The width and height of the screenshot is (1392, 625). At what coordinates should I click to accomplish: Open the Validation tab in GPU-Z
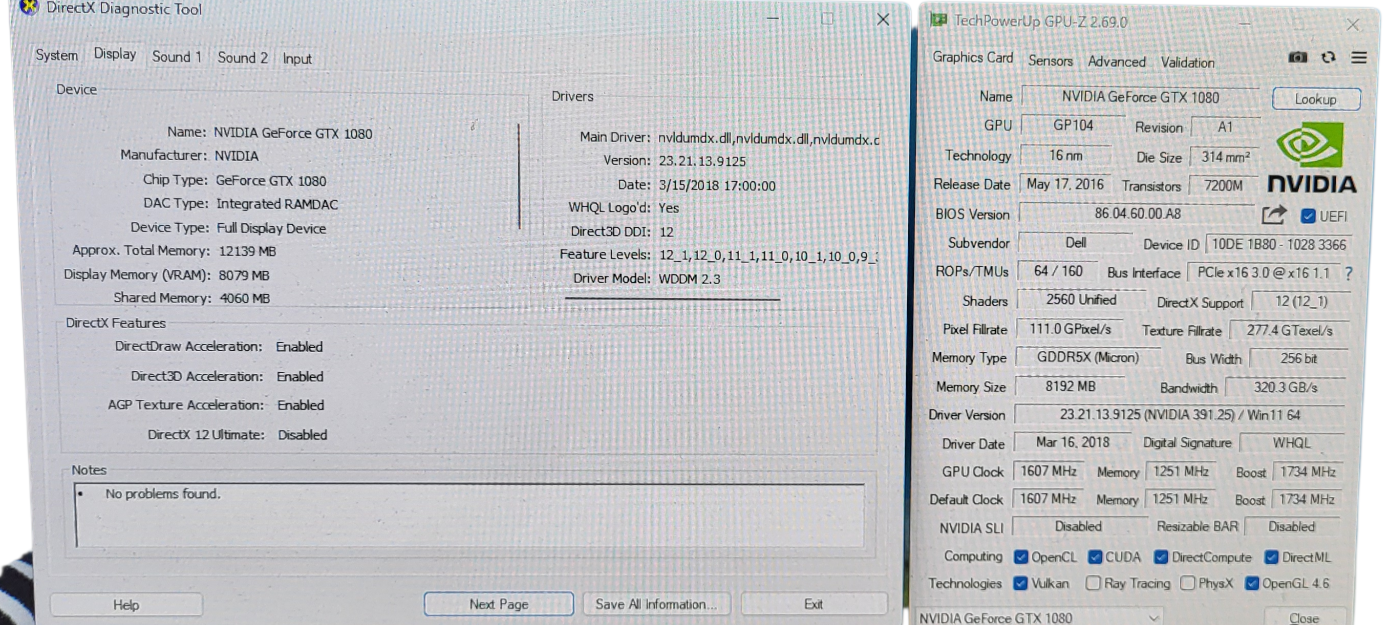pyautogui.click(x=1188, y=62)
